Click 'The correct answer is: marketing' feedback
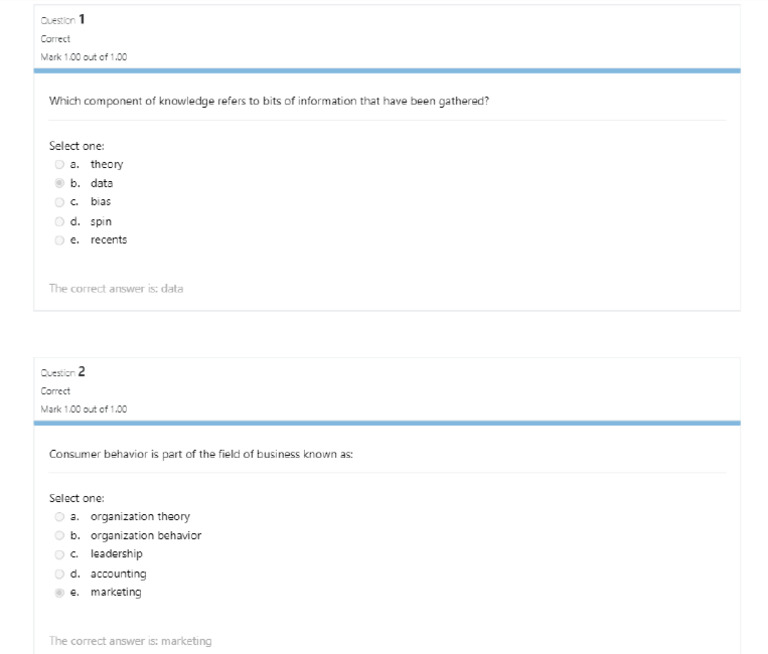This screenshot has width=768, height=654. click(130, 641)
